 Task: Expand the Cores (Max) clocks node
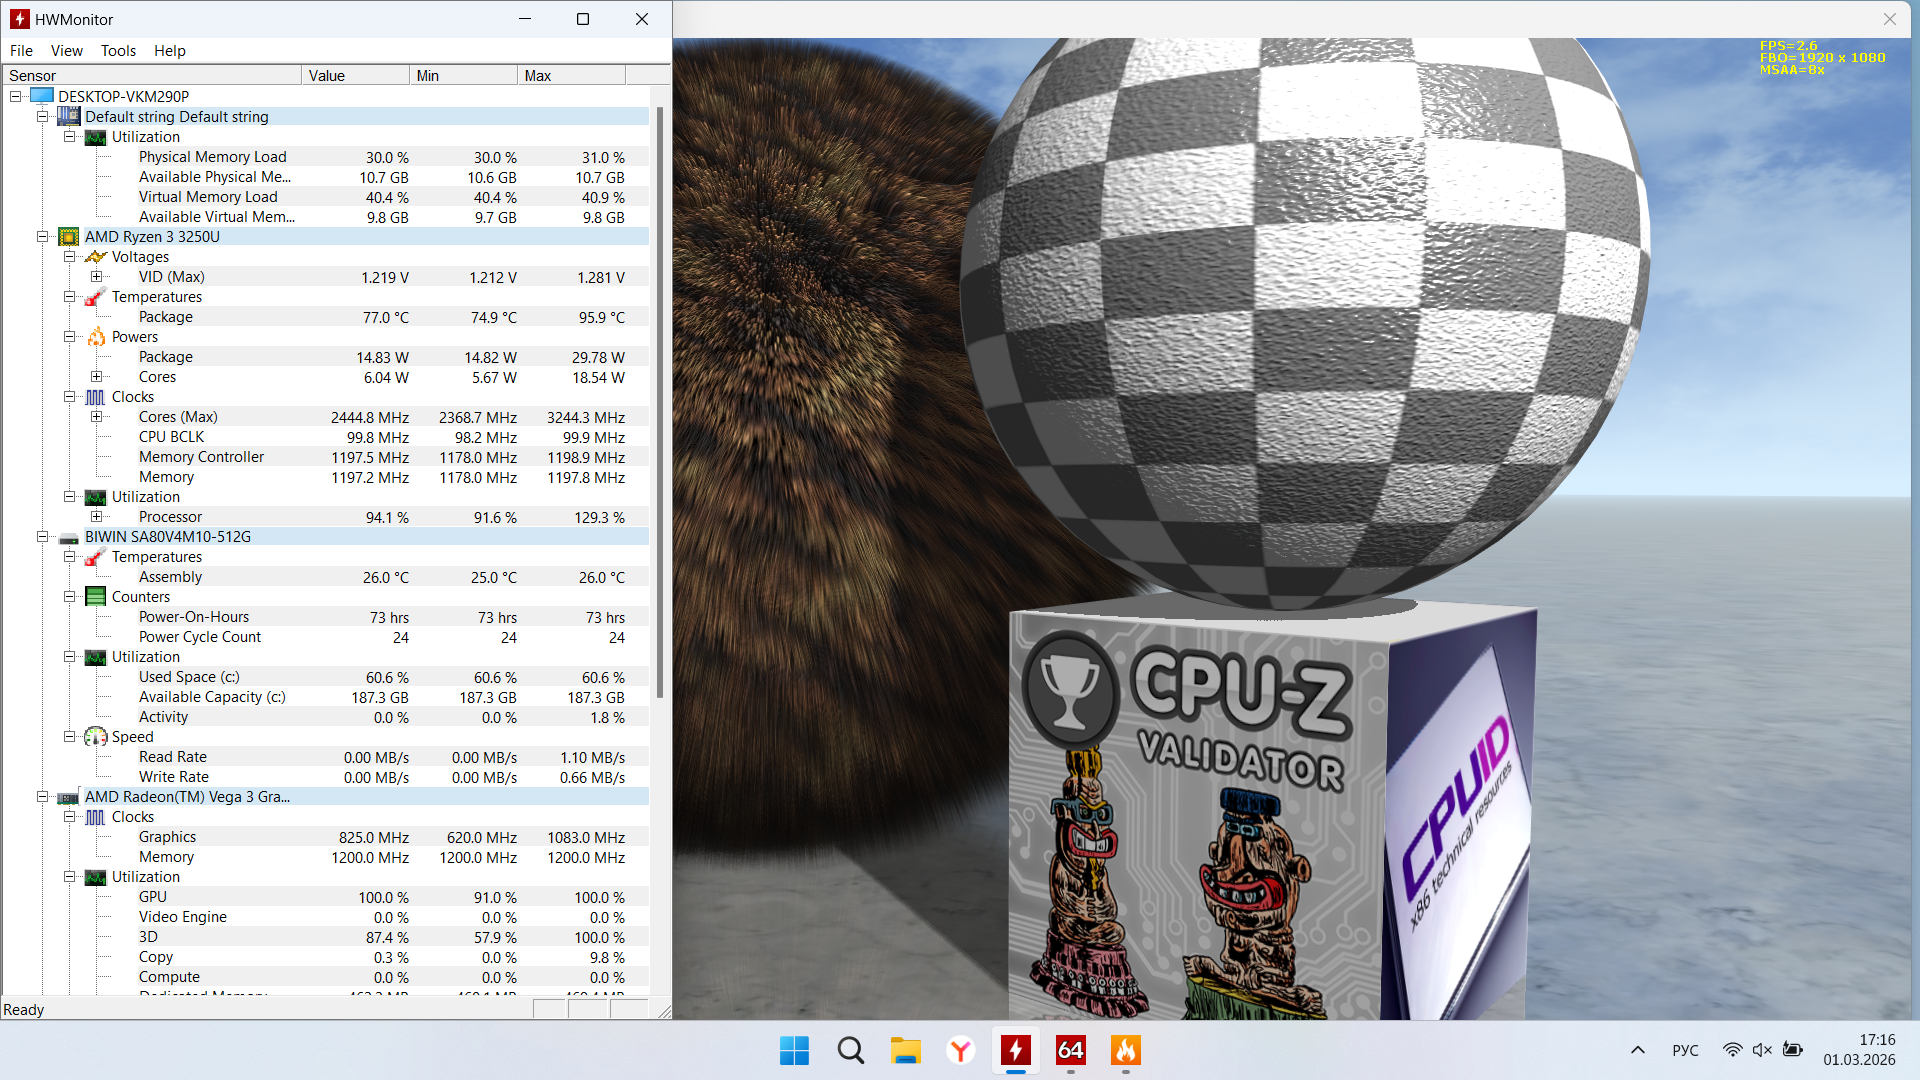tap(96, 417)
